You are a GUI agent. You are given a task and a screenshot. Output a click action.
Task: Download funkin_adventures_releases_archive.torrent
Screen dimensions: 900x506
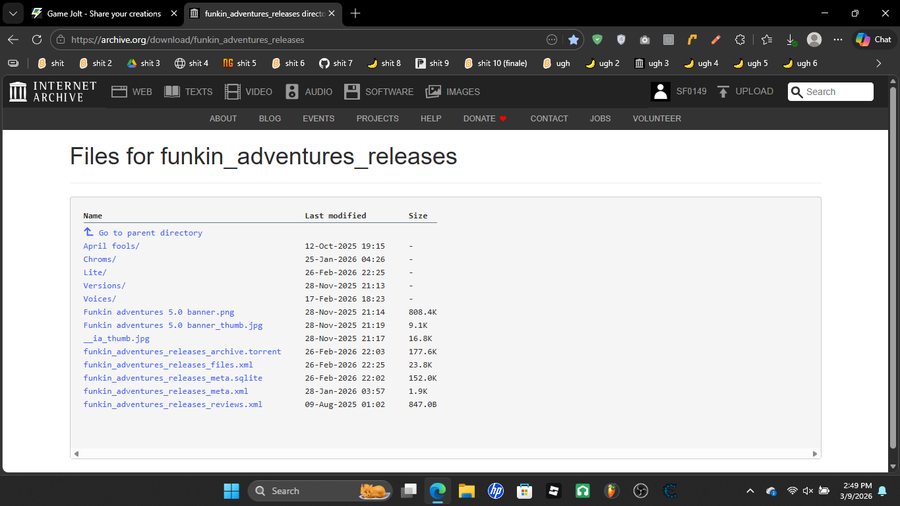coord(182,351)
